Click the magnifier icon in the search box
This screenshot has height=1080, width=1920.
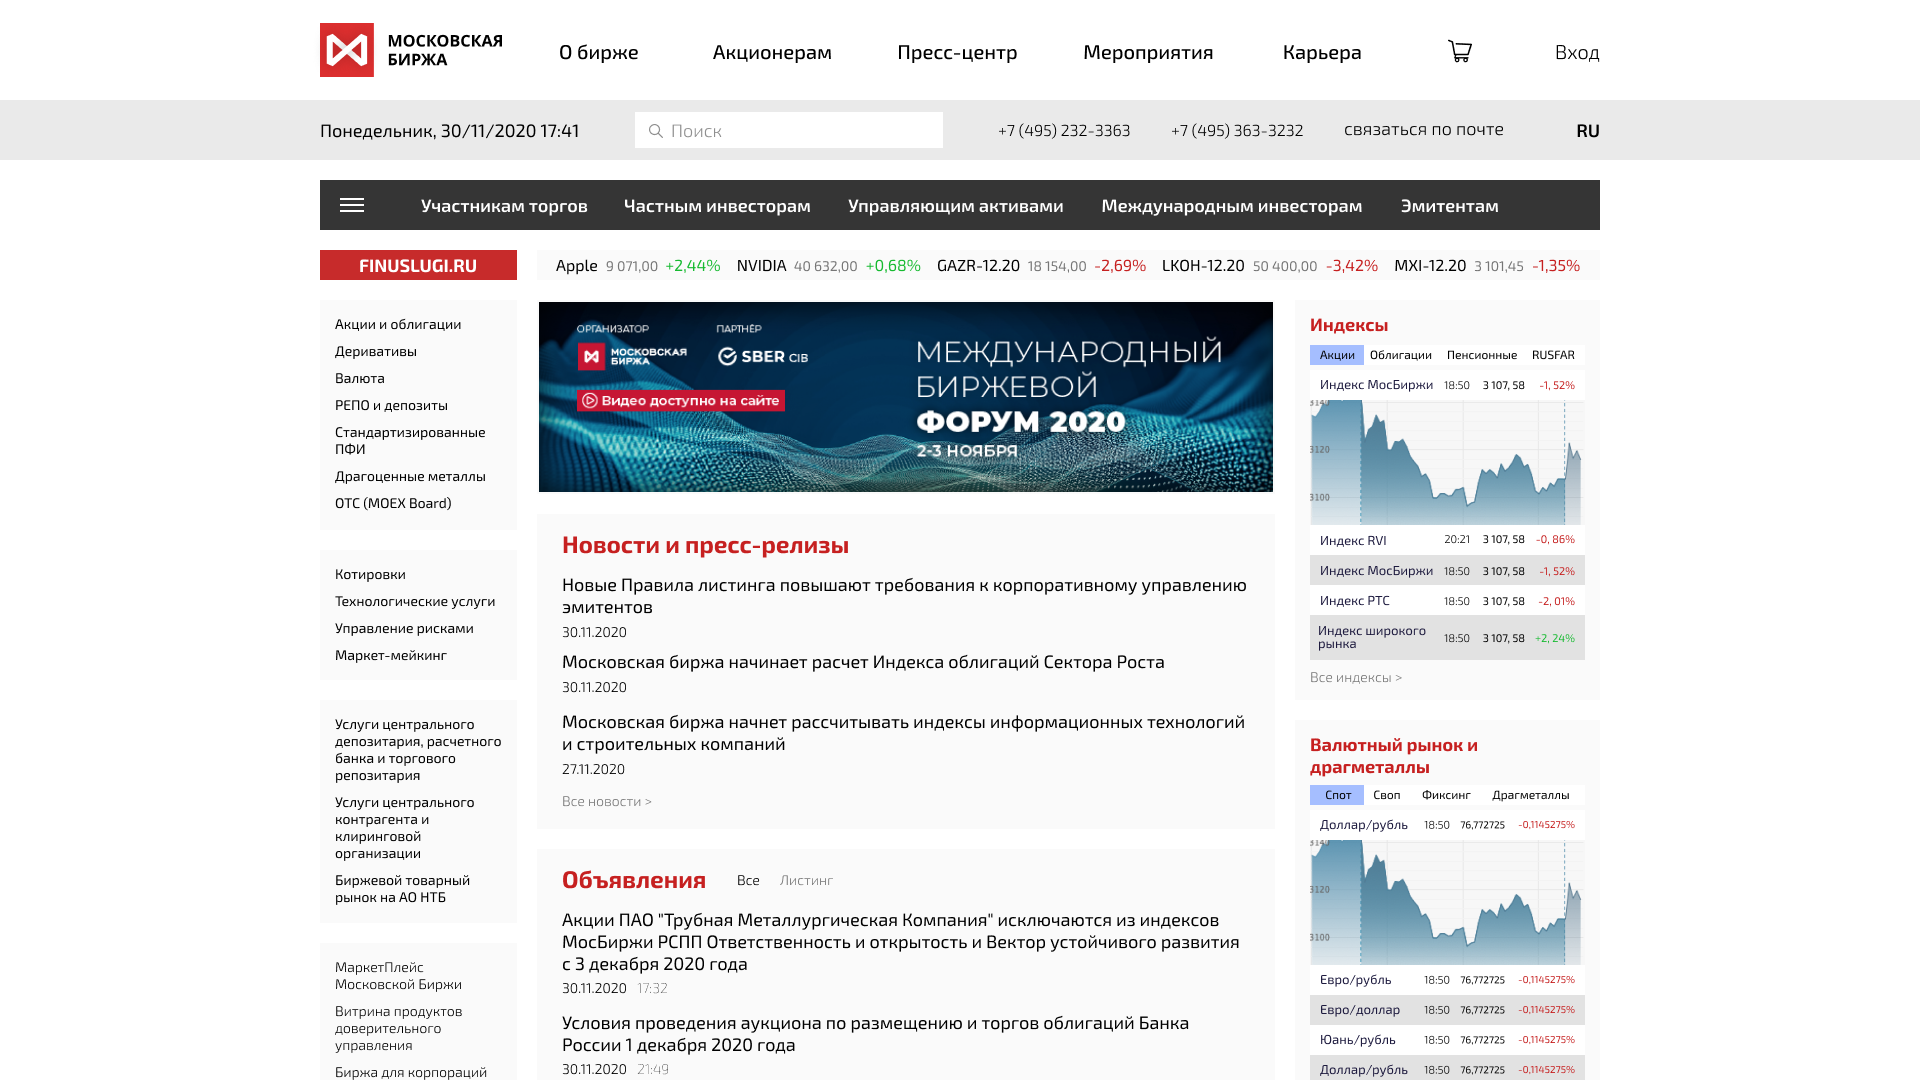click(656, 131)
